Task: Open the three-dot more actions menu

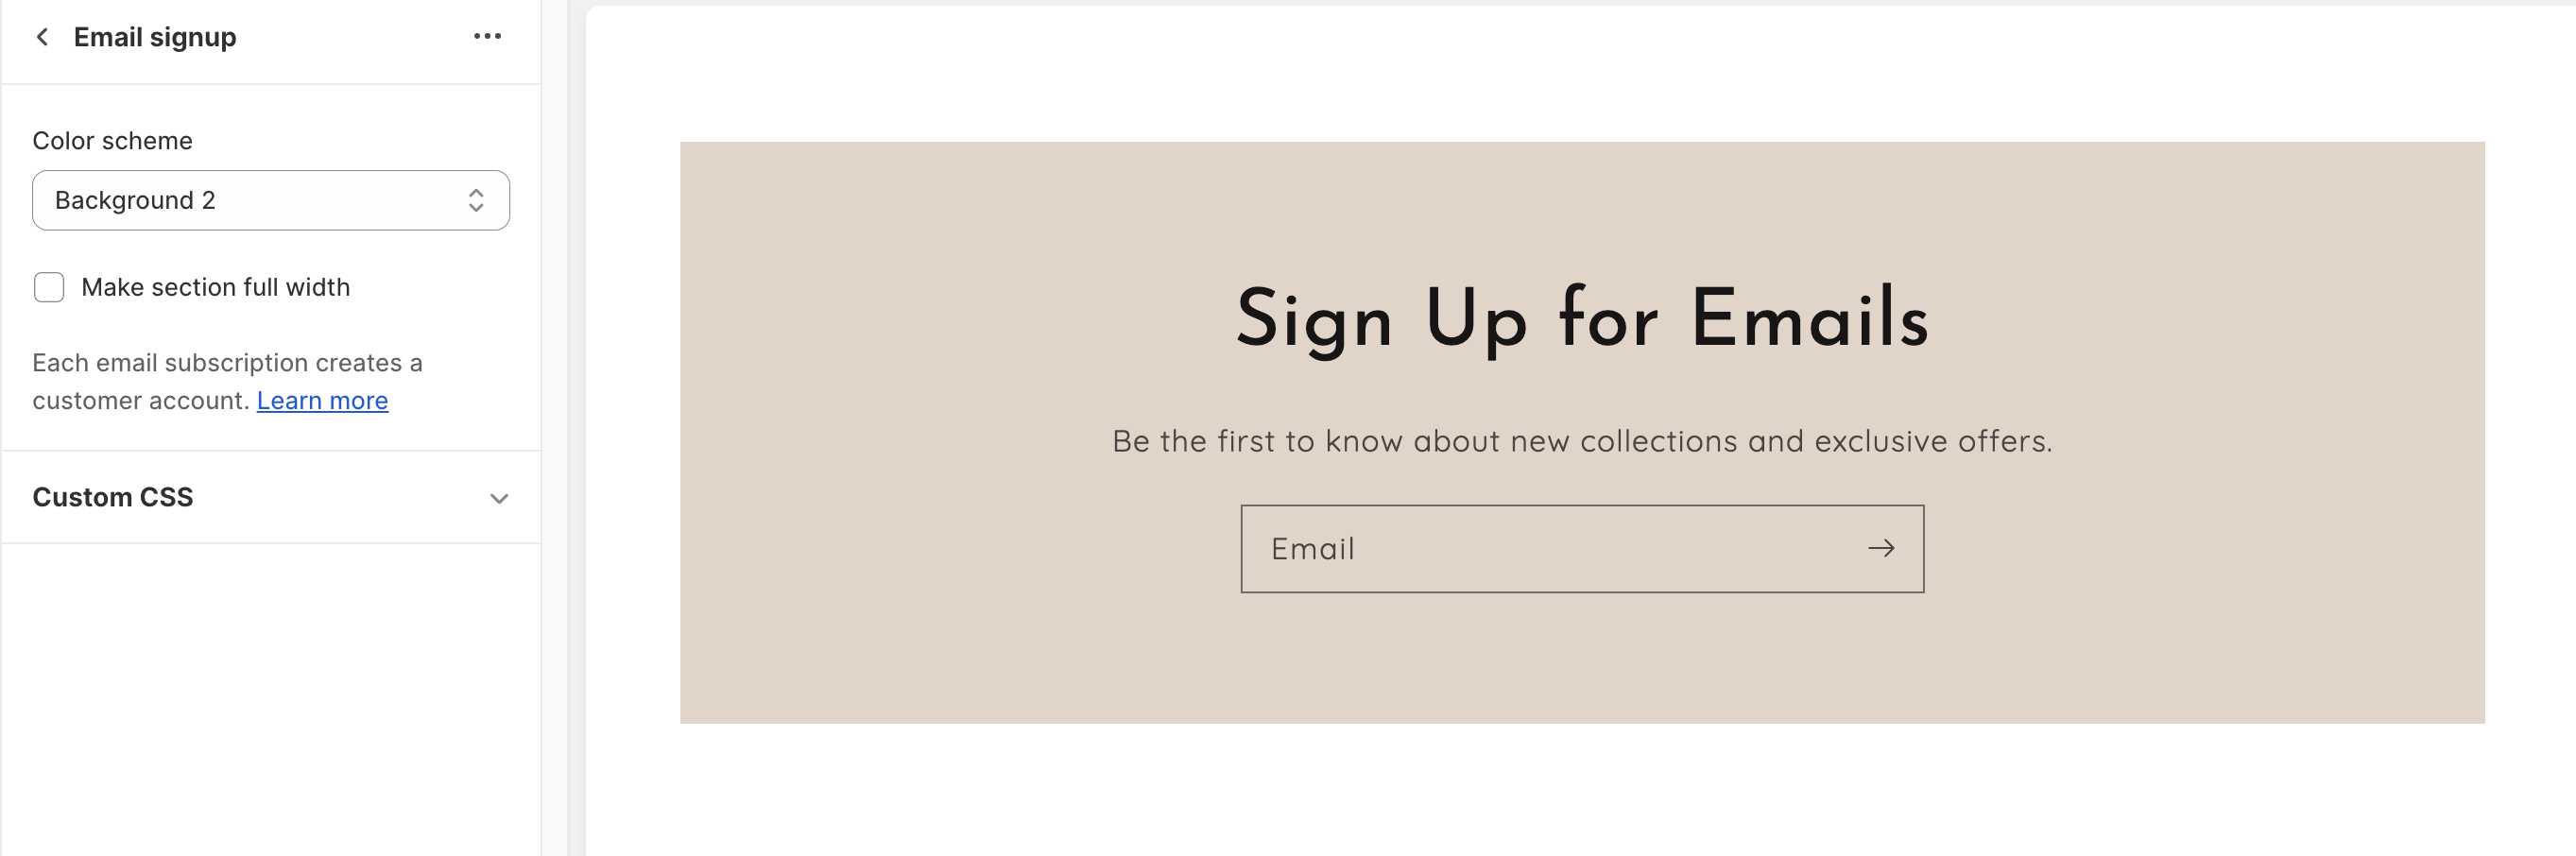Action: click(487, 37)
